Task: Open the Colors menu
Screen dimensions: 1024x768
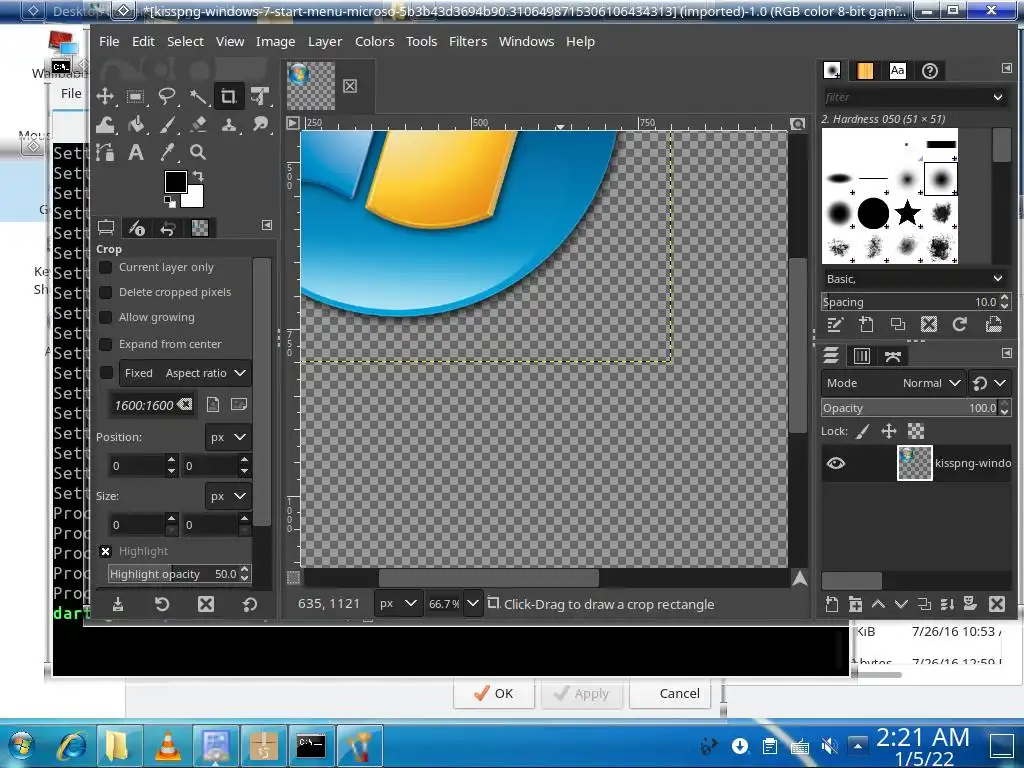Action: [374, 41]
